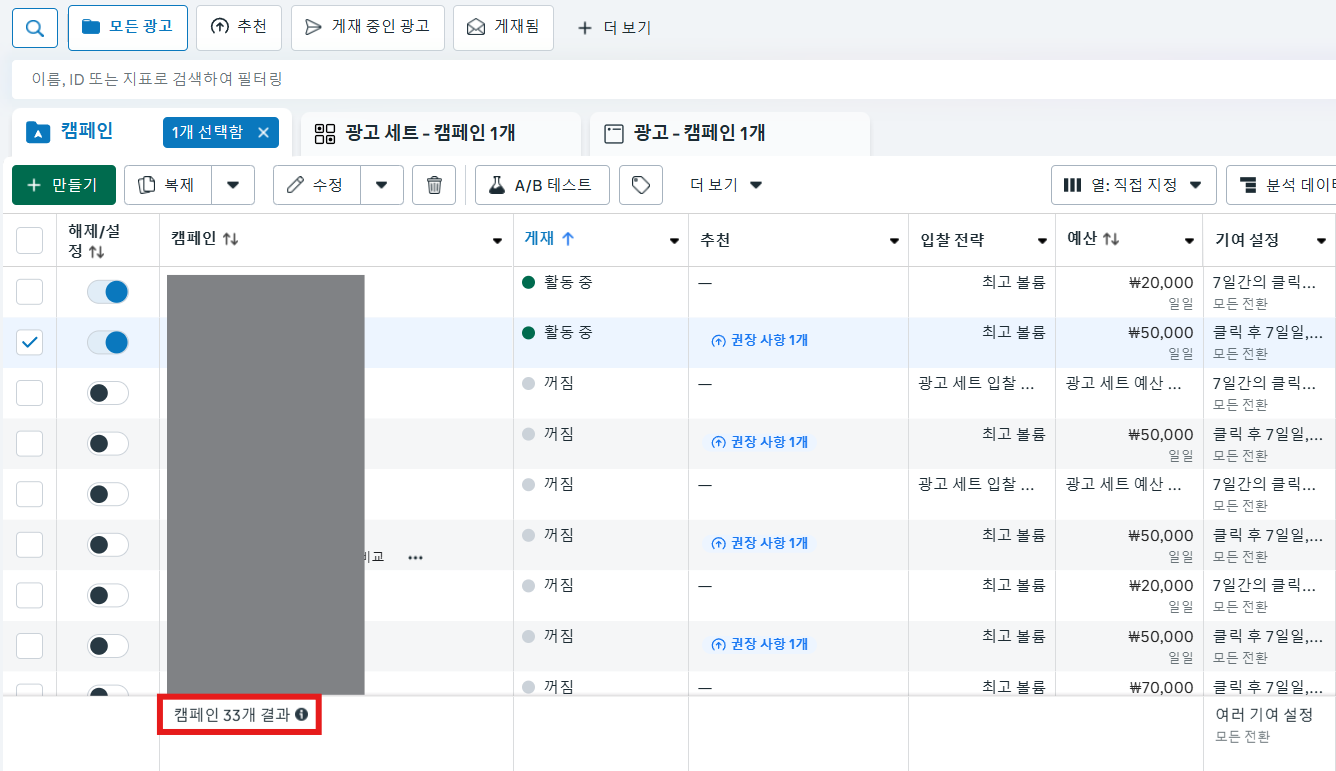
Task: Switch to 광고 세트 - 캠페인 1개 tab
Action: click(x=429, y=133)
